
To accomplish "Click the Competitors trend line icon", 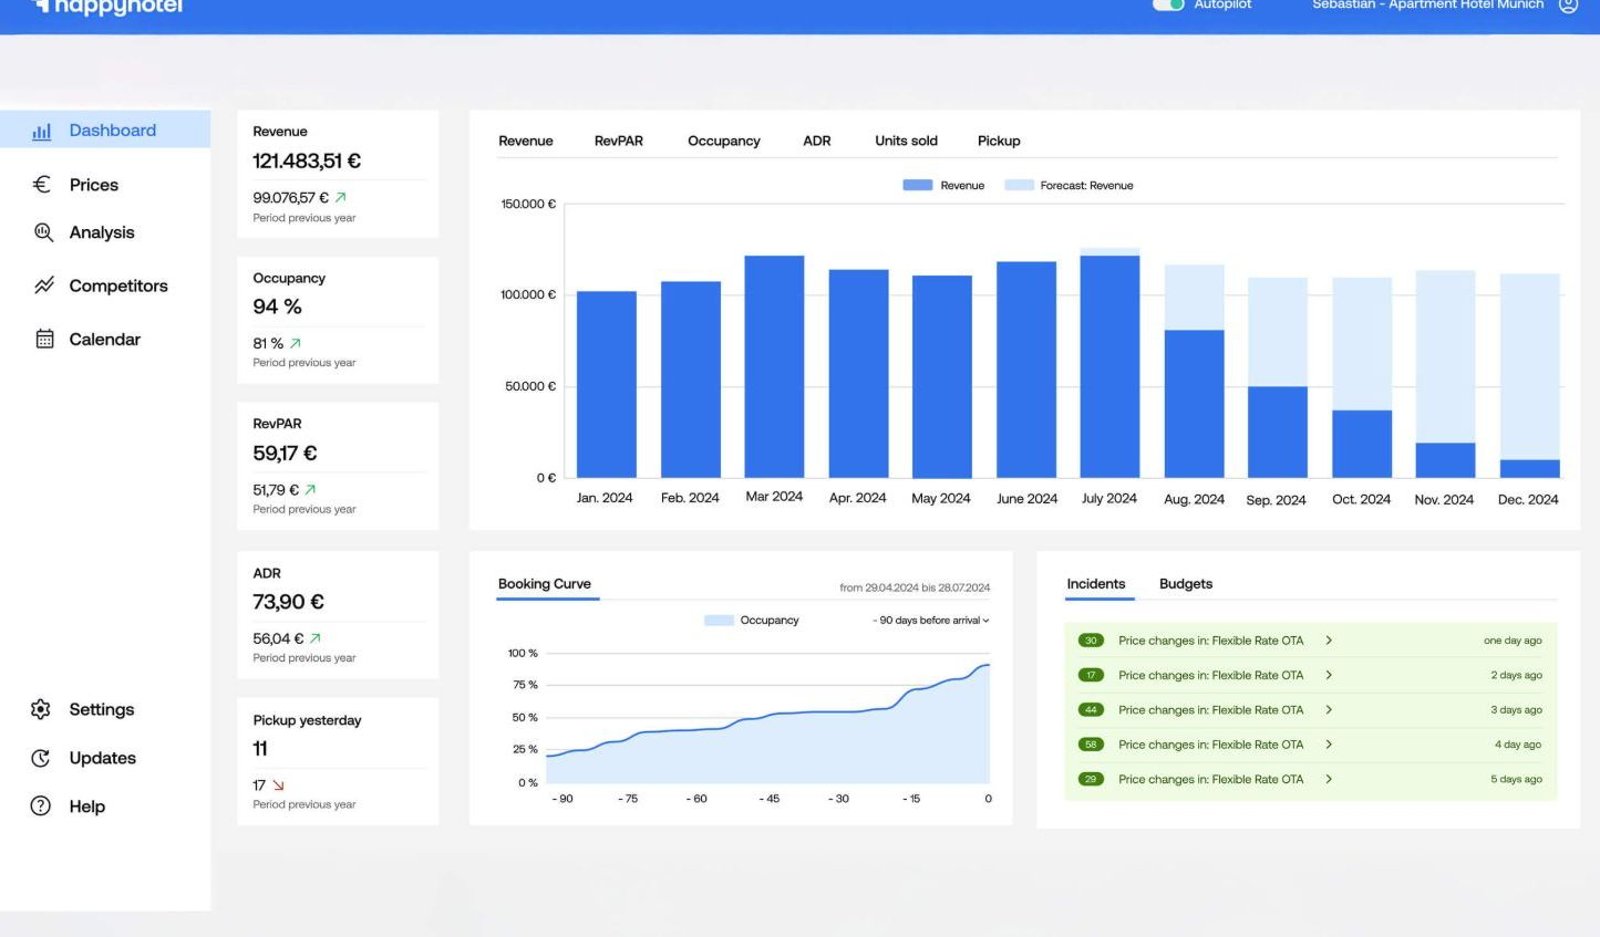I will 44,285.
